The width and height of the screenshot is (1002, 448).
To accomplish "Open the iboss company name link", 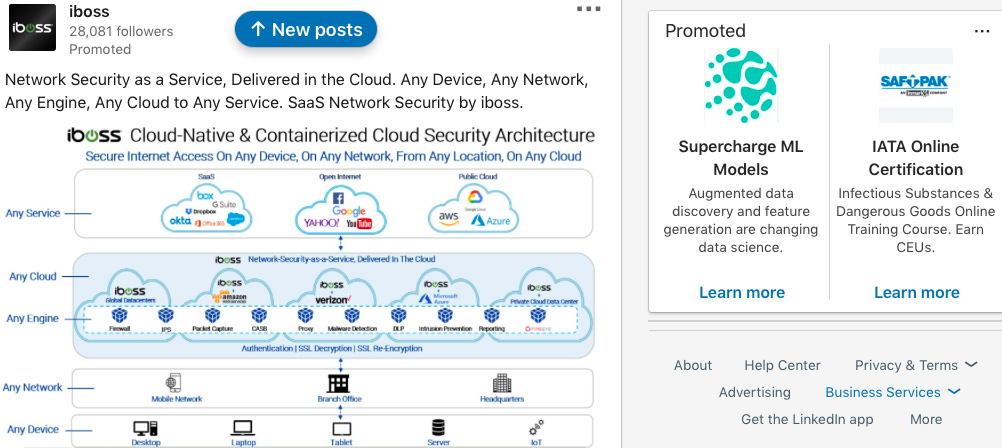I will click(x=89, y=12).
